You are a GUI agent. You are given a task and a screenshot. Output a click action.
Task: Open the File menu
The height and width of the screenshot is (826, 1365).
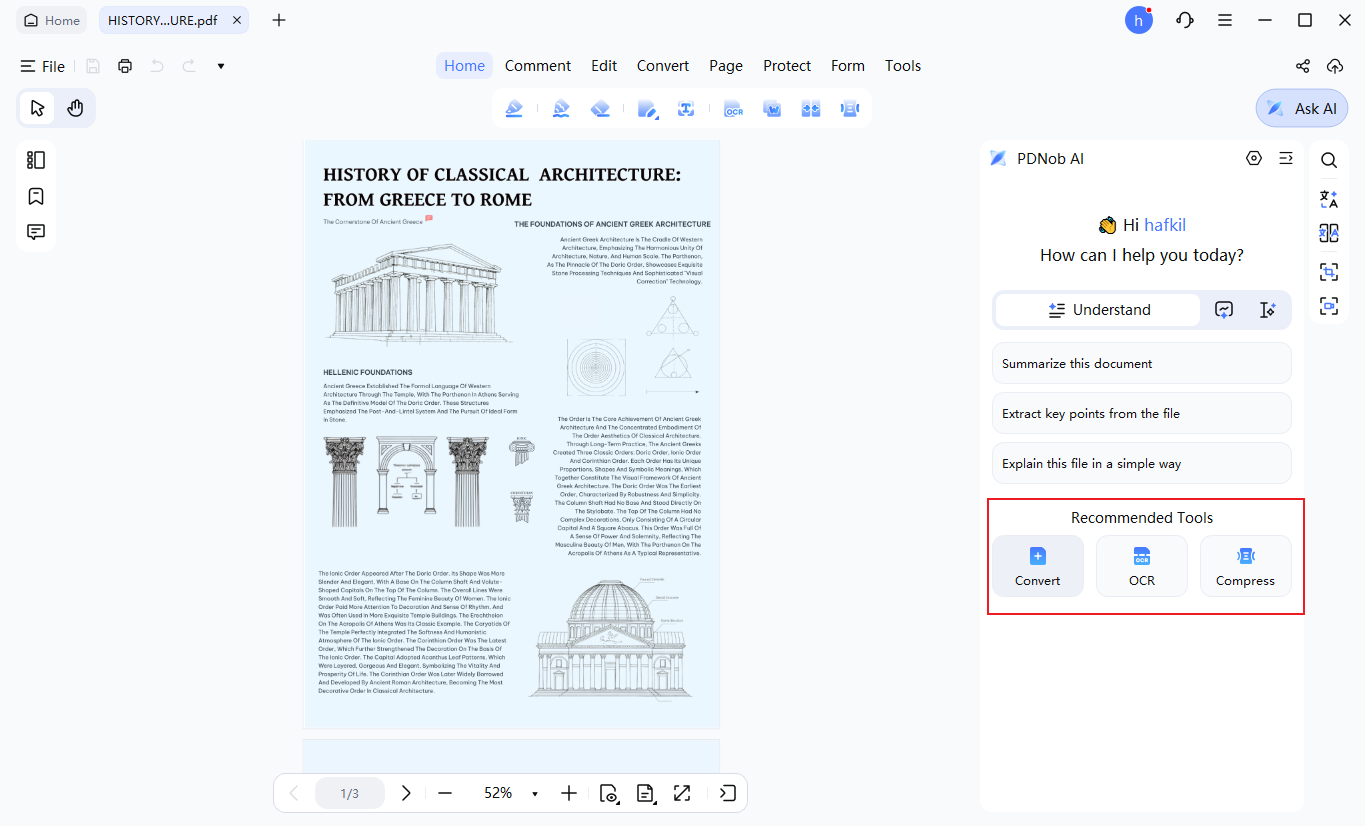tap(43, 66)
